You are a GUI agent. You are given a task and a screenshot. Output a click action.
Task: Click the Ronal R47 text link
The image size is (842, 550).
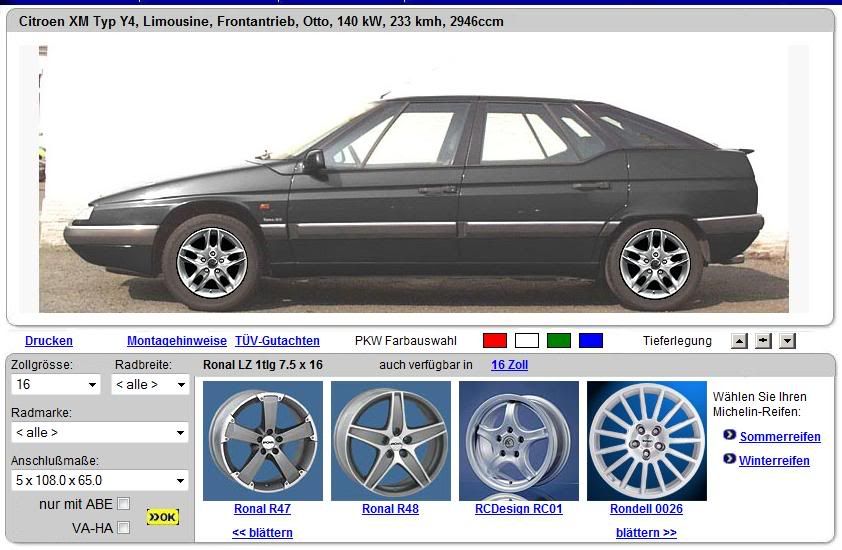(x=262, y=509)
